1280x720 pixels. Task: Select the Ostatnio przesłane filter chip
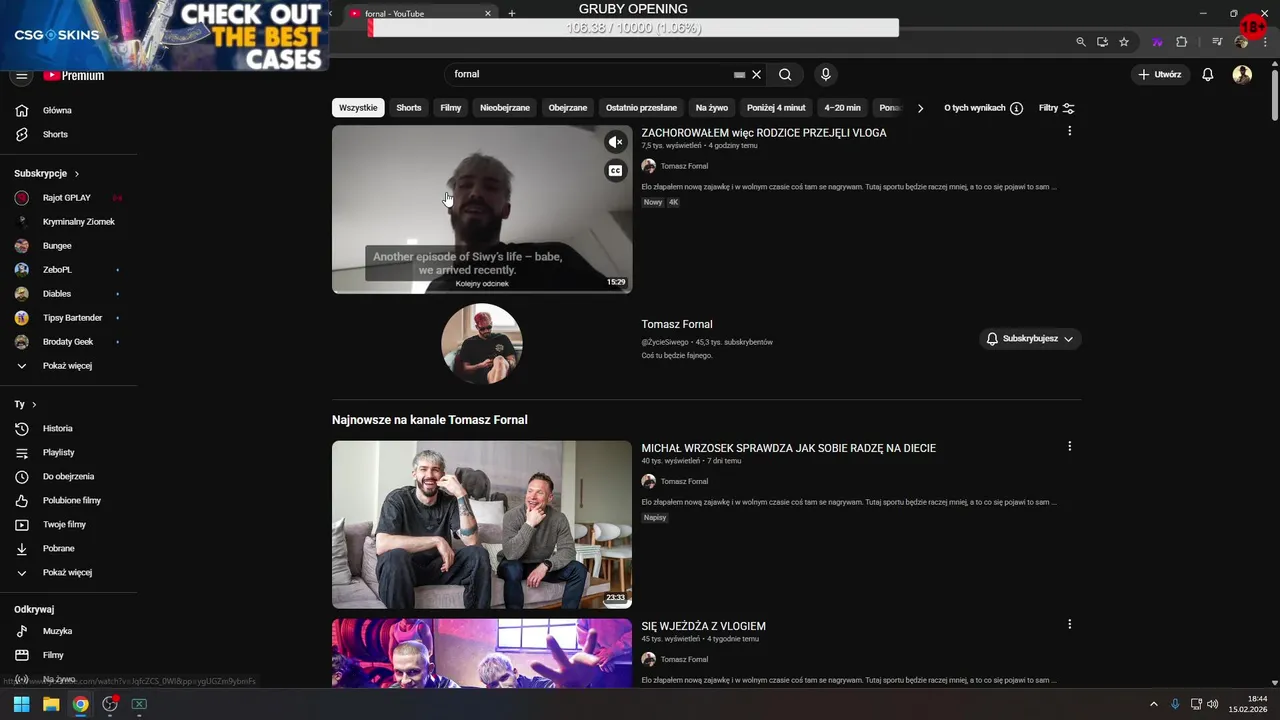(641, 108)
